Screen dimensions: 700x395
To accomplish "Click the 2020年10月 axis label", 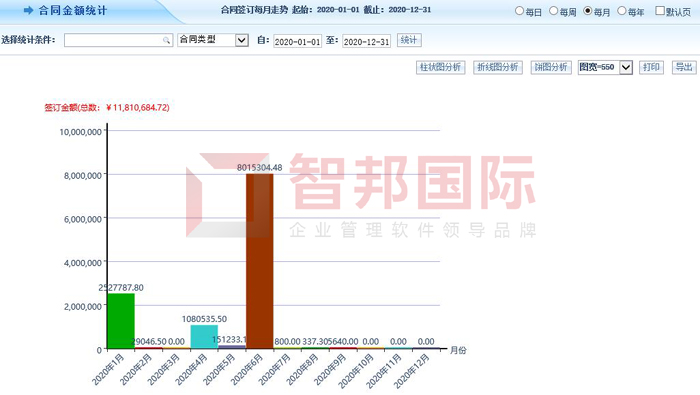I will click(357, 370).
